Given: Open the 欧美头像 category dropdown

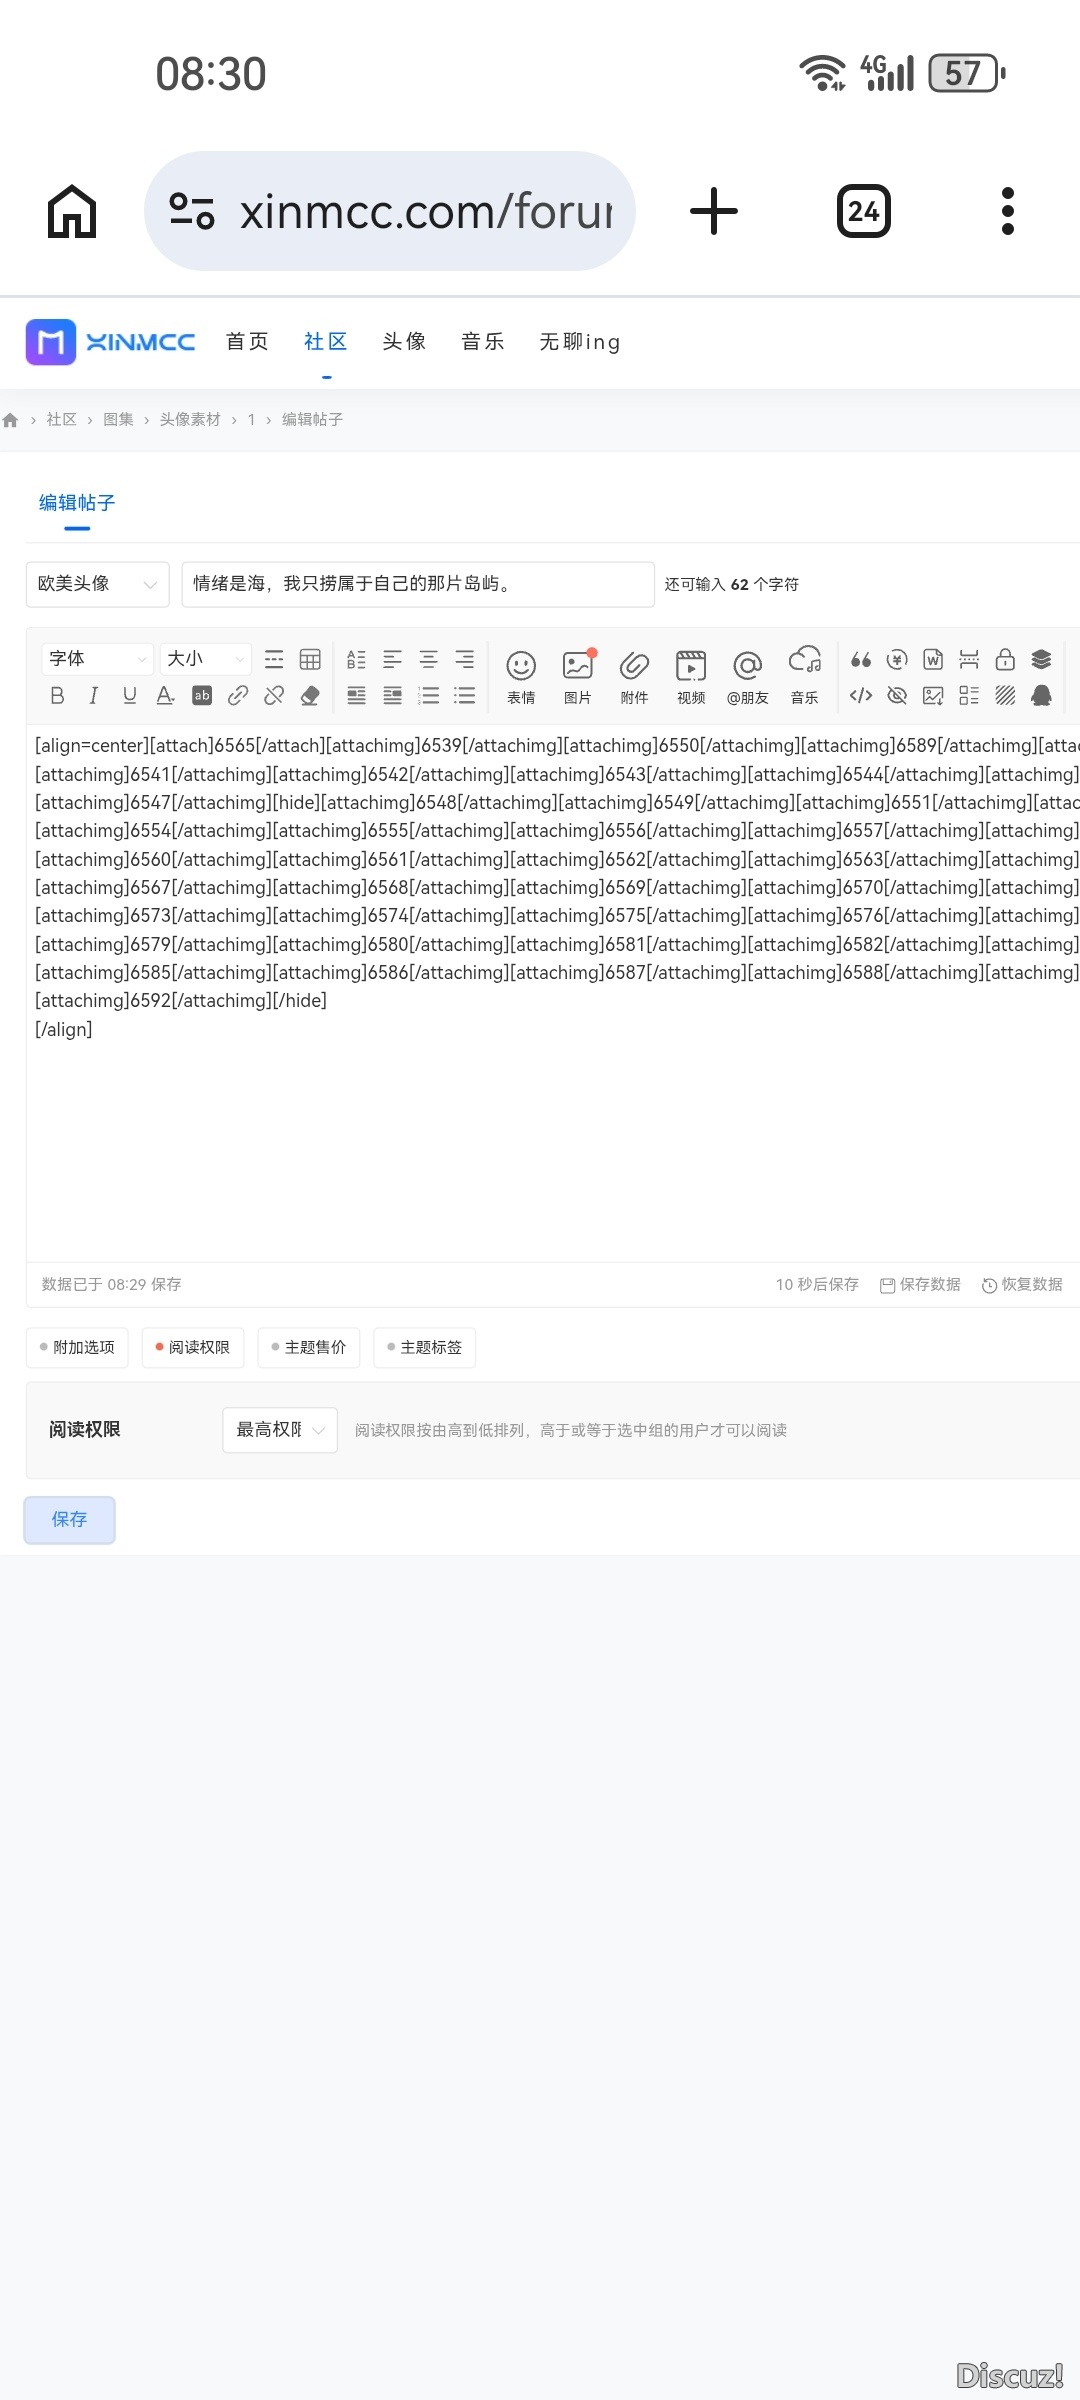Looking at the screenshot, I should [x=97, y=584].
